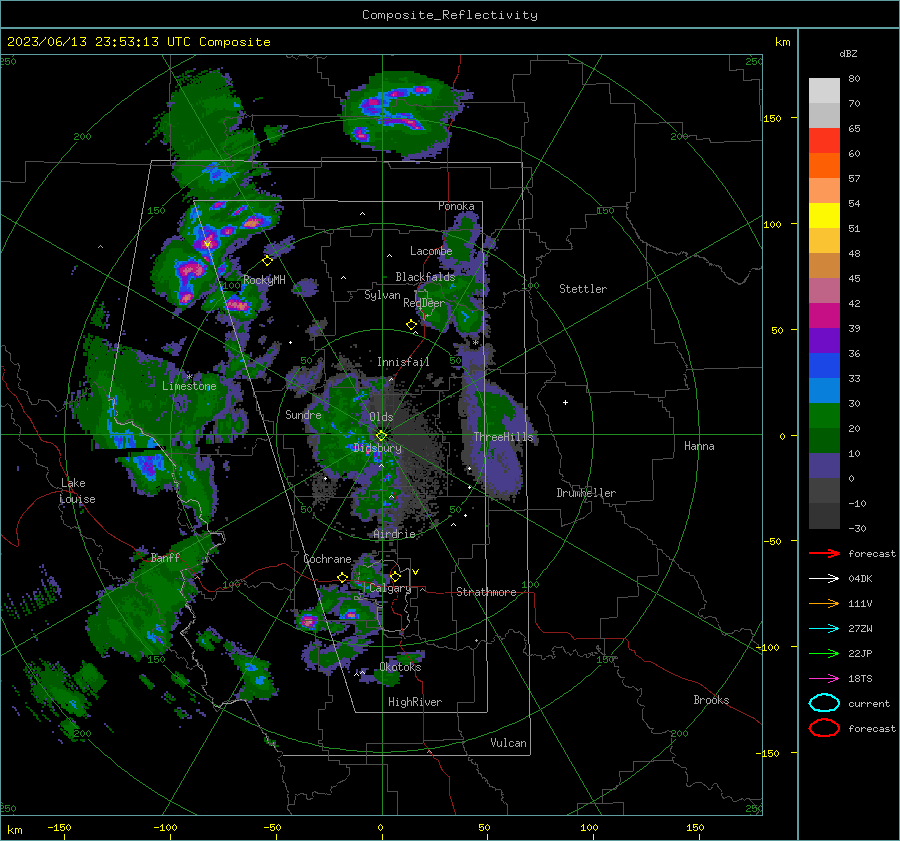Click the light blue dBZ legend swatch
Screen dimensions: 900x841
824,391
